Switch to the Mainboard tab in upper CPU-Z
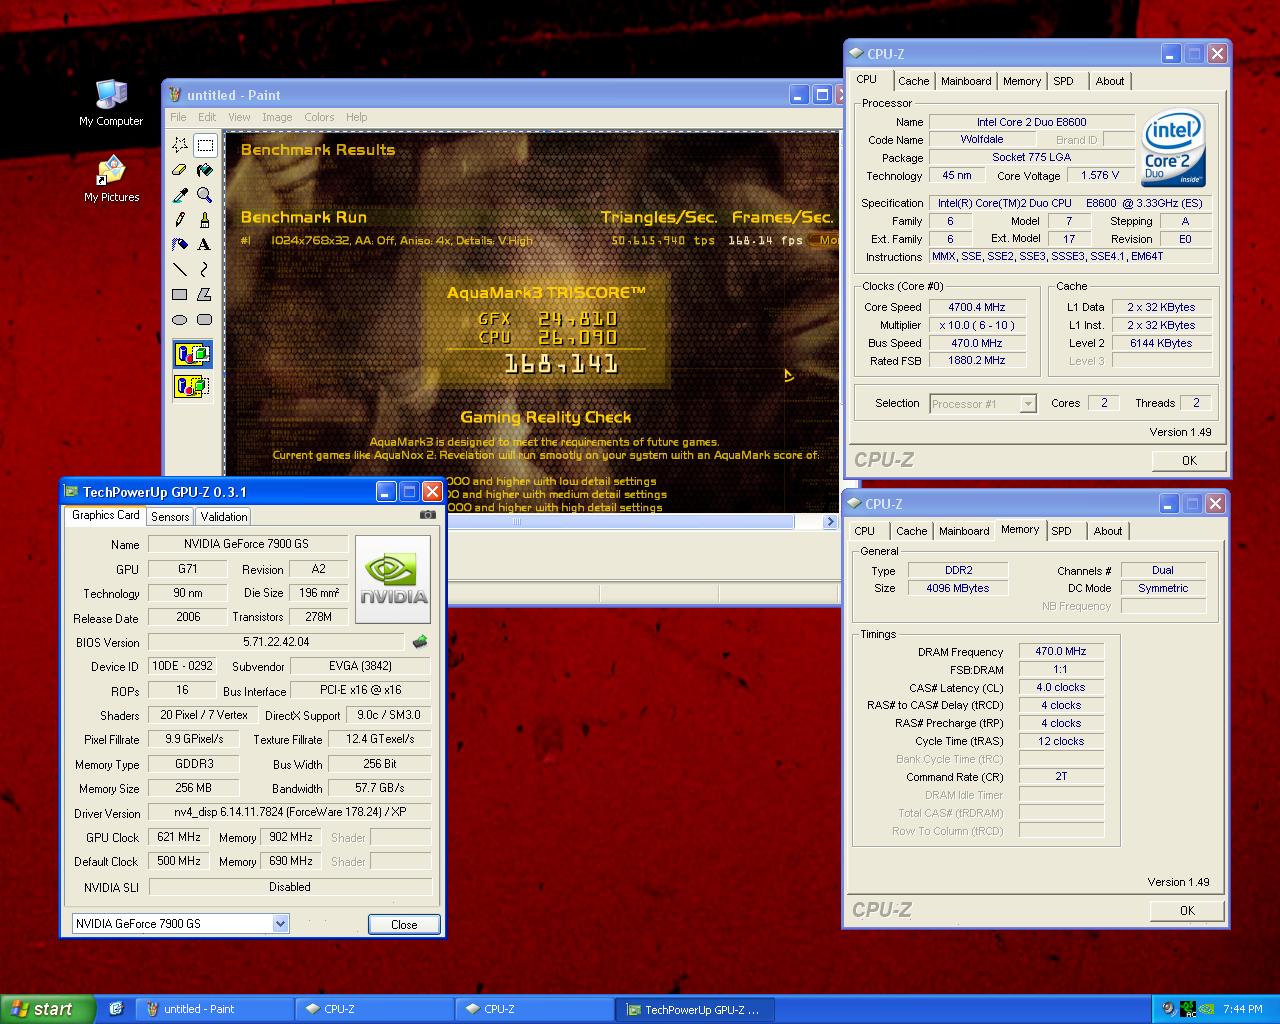Viewport: 1280px width, 1024px height. [x=966, y=81]
